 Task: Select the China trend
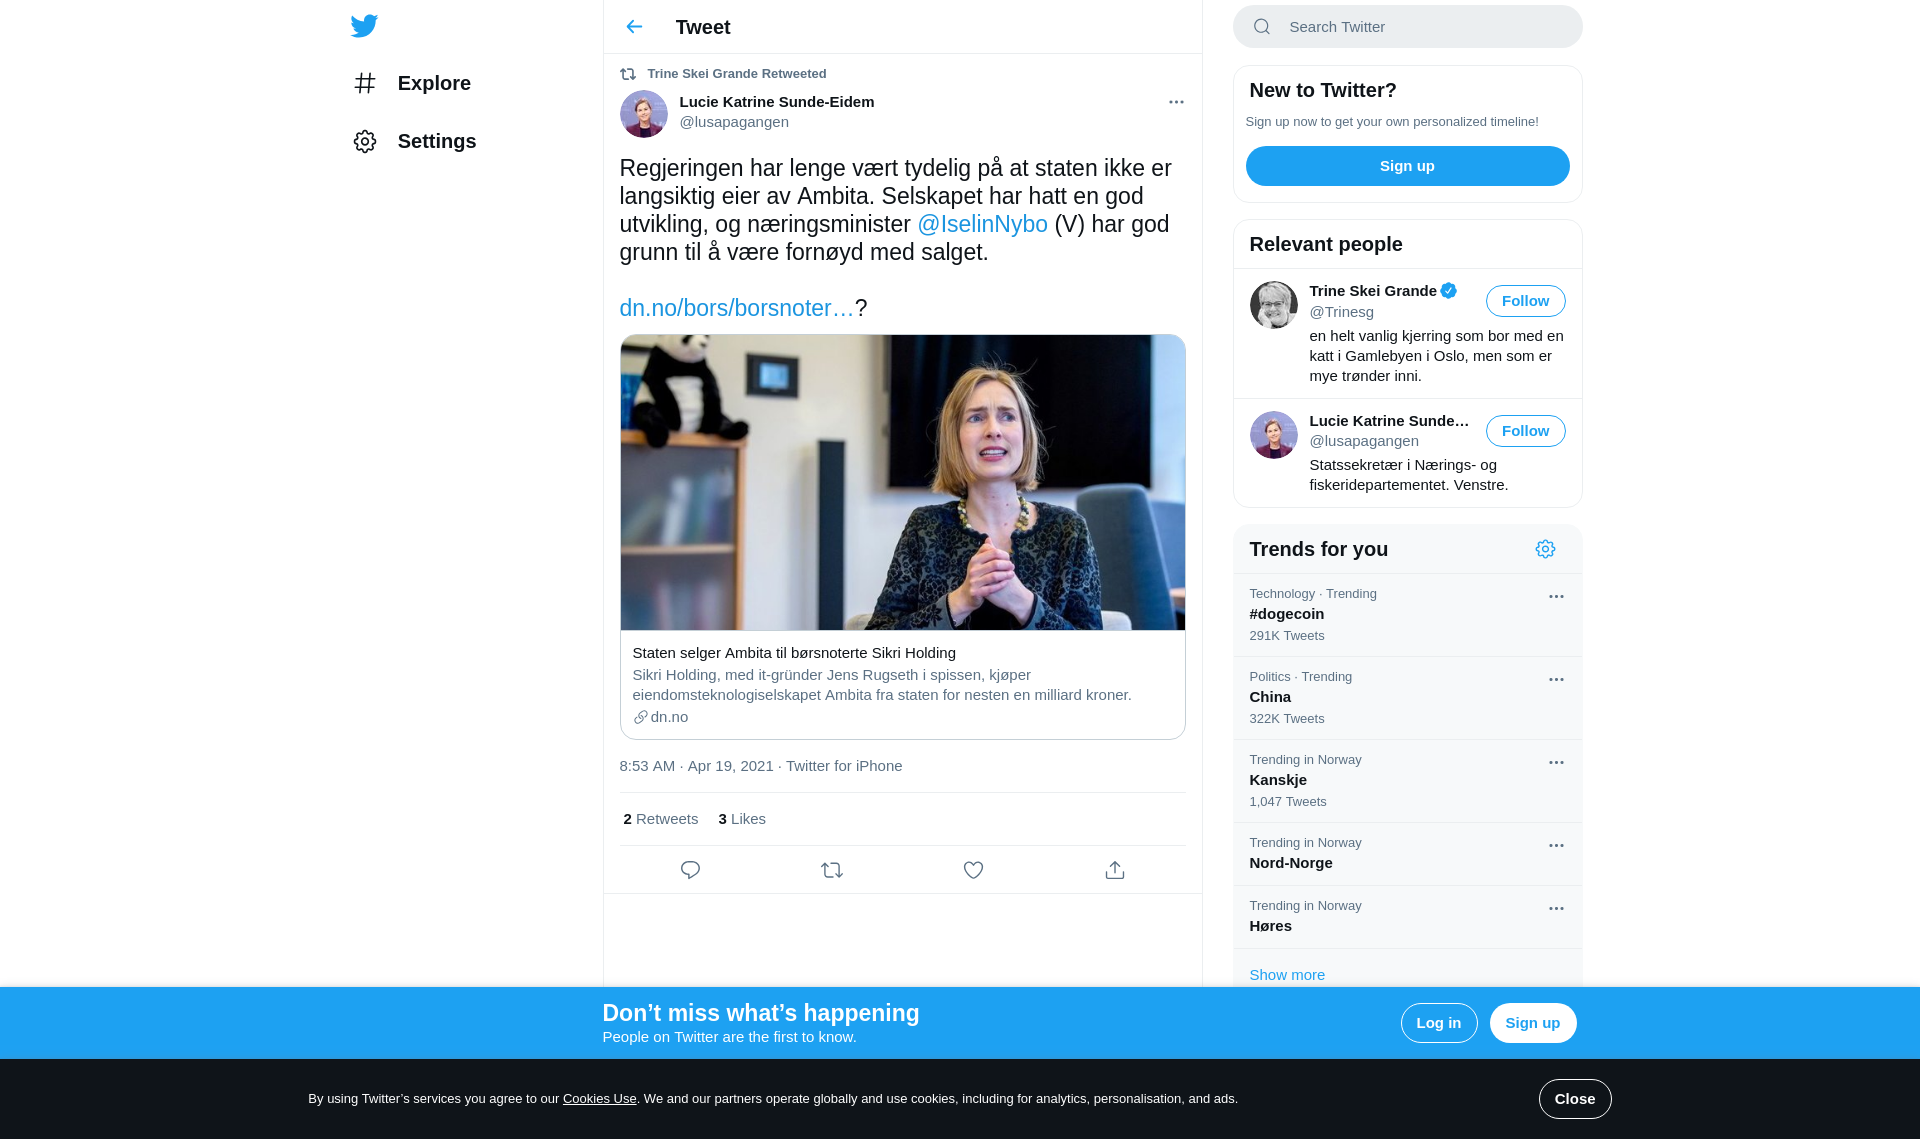point(1408,698)
